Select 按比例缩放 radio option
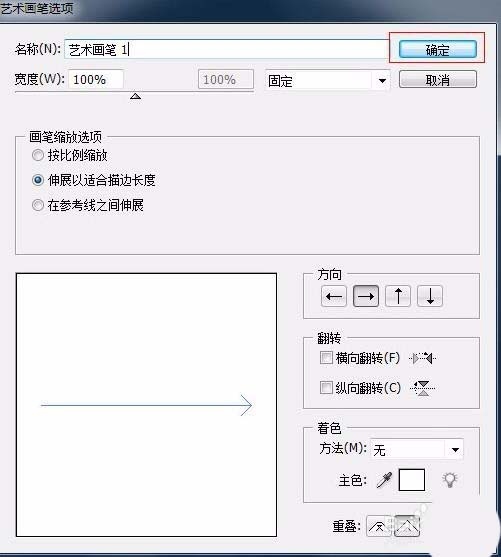The width and height of the screenshot is (501, 557). pos(38,155)
